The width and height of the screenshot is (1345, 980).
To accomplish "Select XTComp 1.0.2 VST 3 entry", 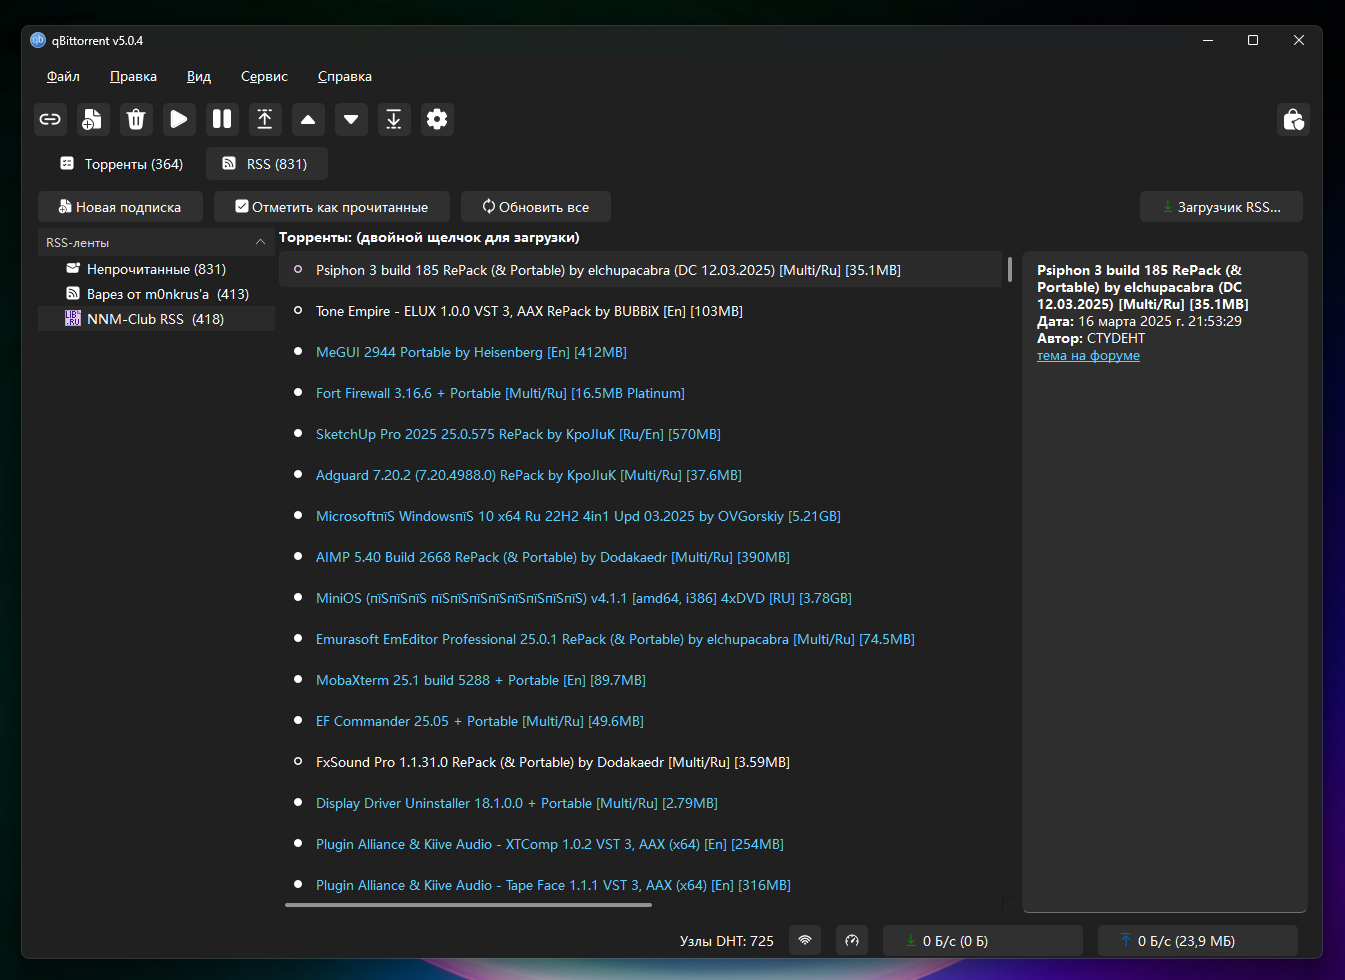I will [x=640, y=844].
